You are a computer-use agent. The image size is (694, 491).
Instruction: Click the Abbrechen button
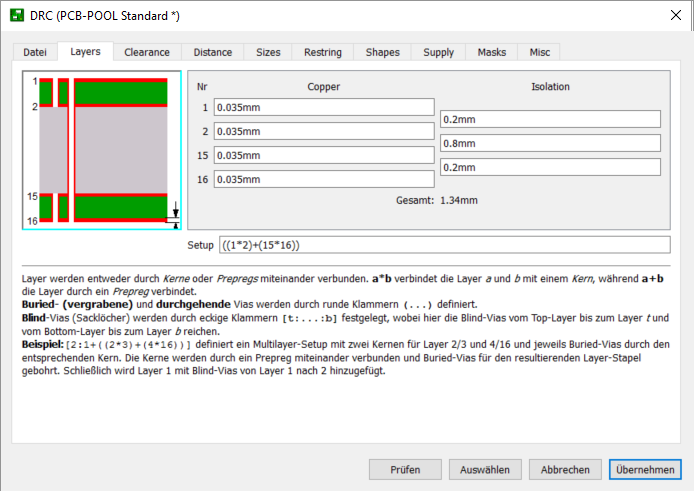pos(565,469)
